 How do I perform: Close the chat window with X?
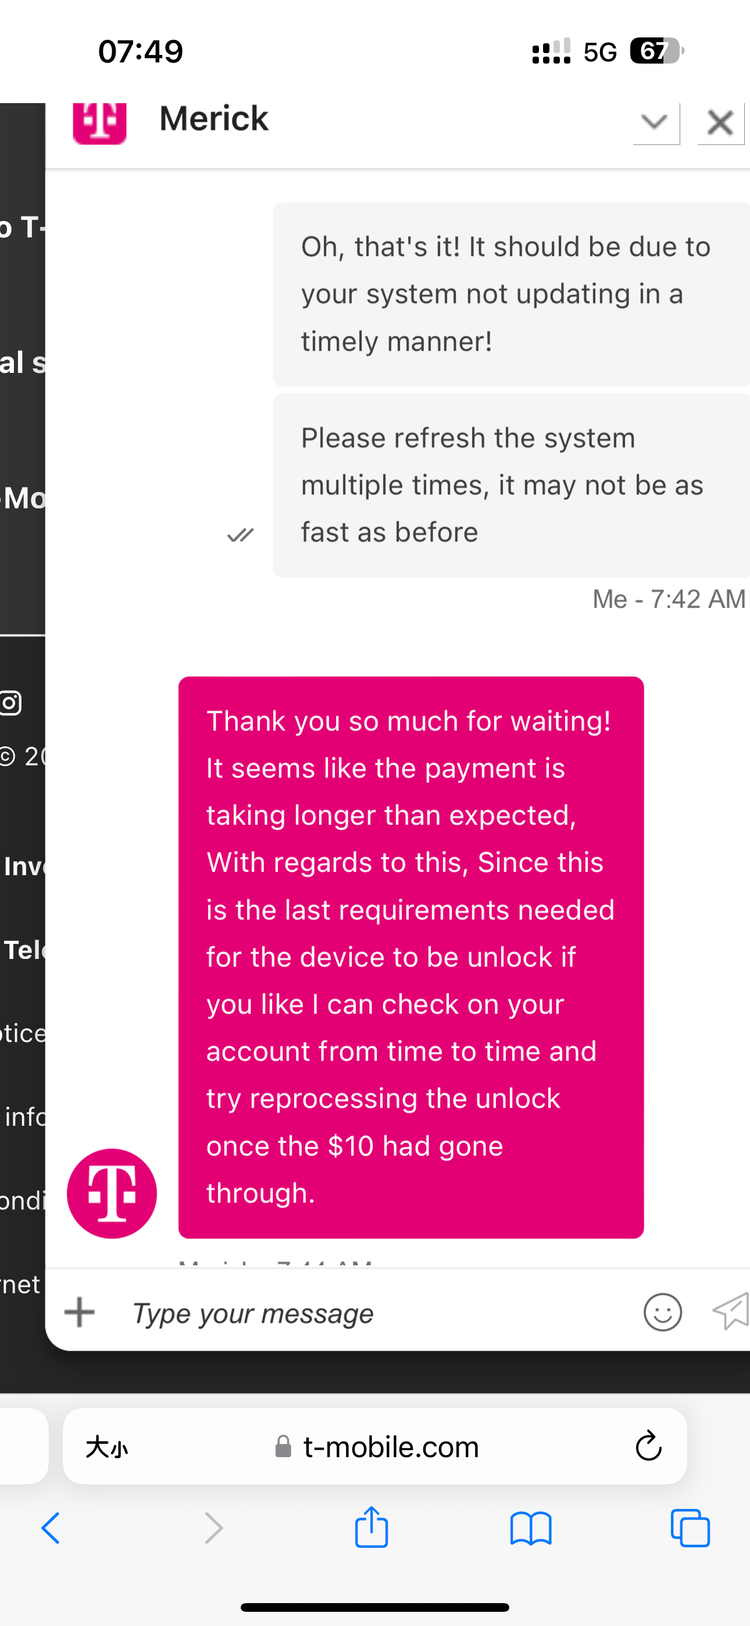click(x=721, y=123)
